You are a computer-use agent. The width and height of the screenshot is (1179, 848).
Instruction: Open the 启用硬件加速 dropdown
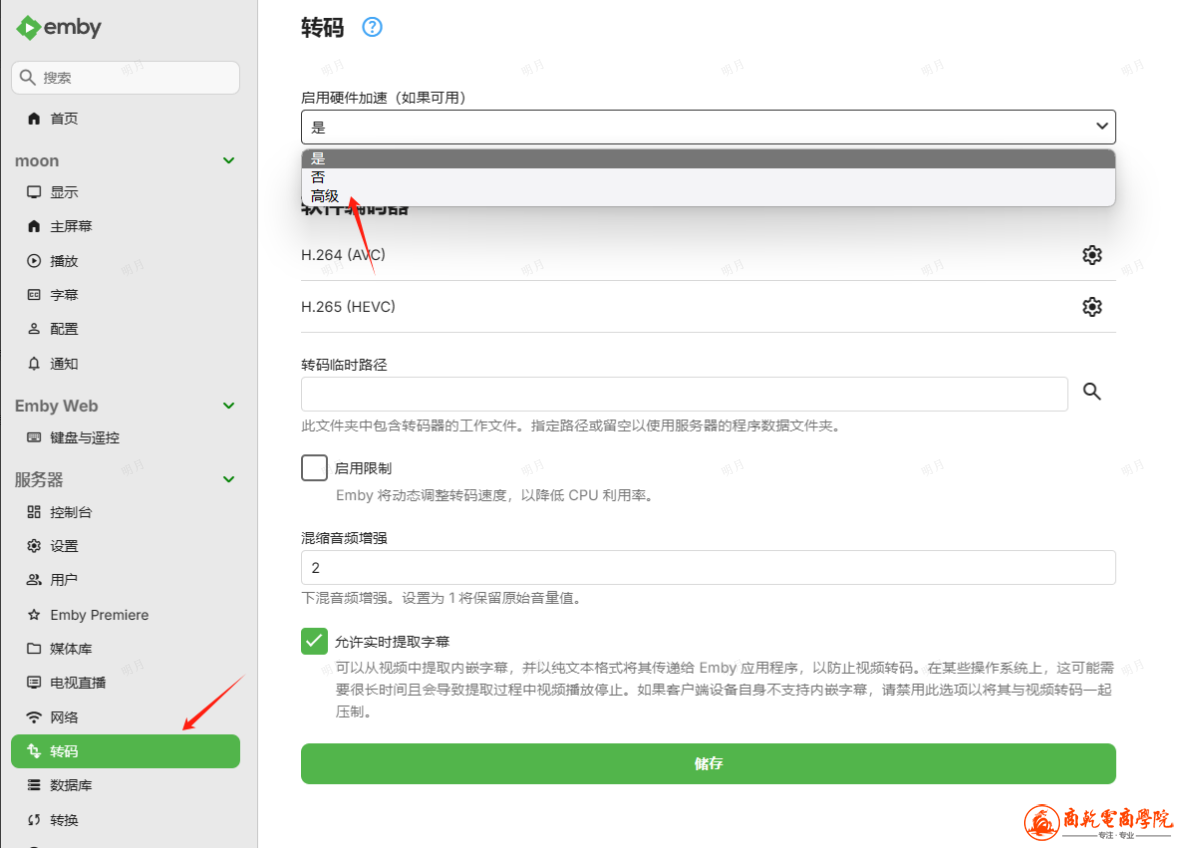708,127
